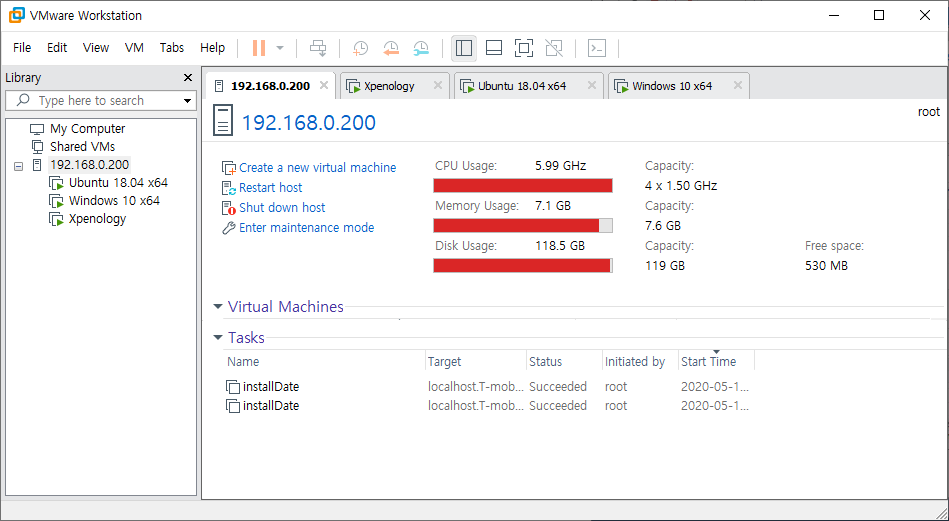Image resolution: width=949 pixels, height=521 pixels.
Task: Click the restart host icon
Action: (229, 188)
